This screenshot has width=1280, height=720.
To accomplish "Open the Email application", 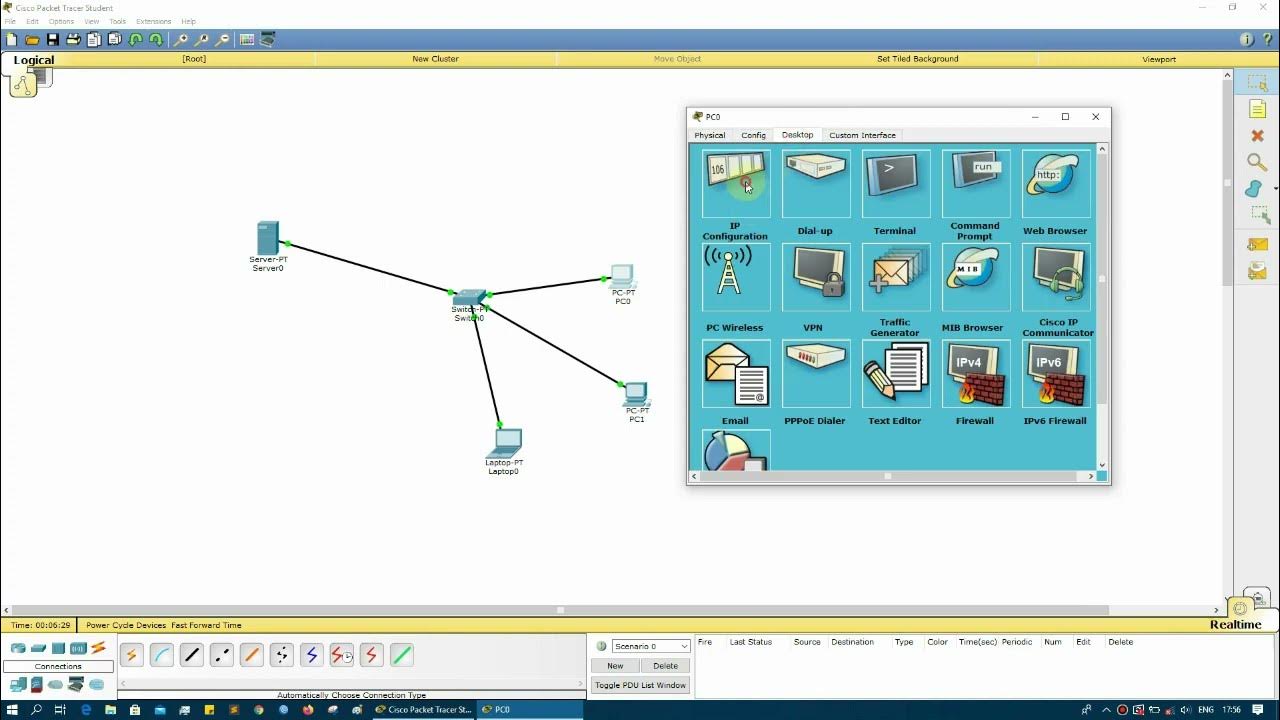I will (x=736, y=374).
